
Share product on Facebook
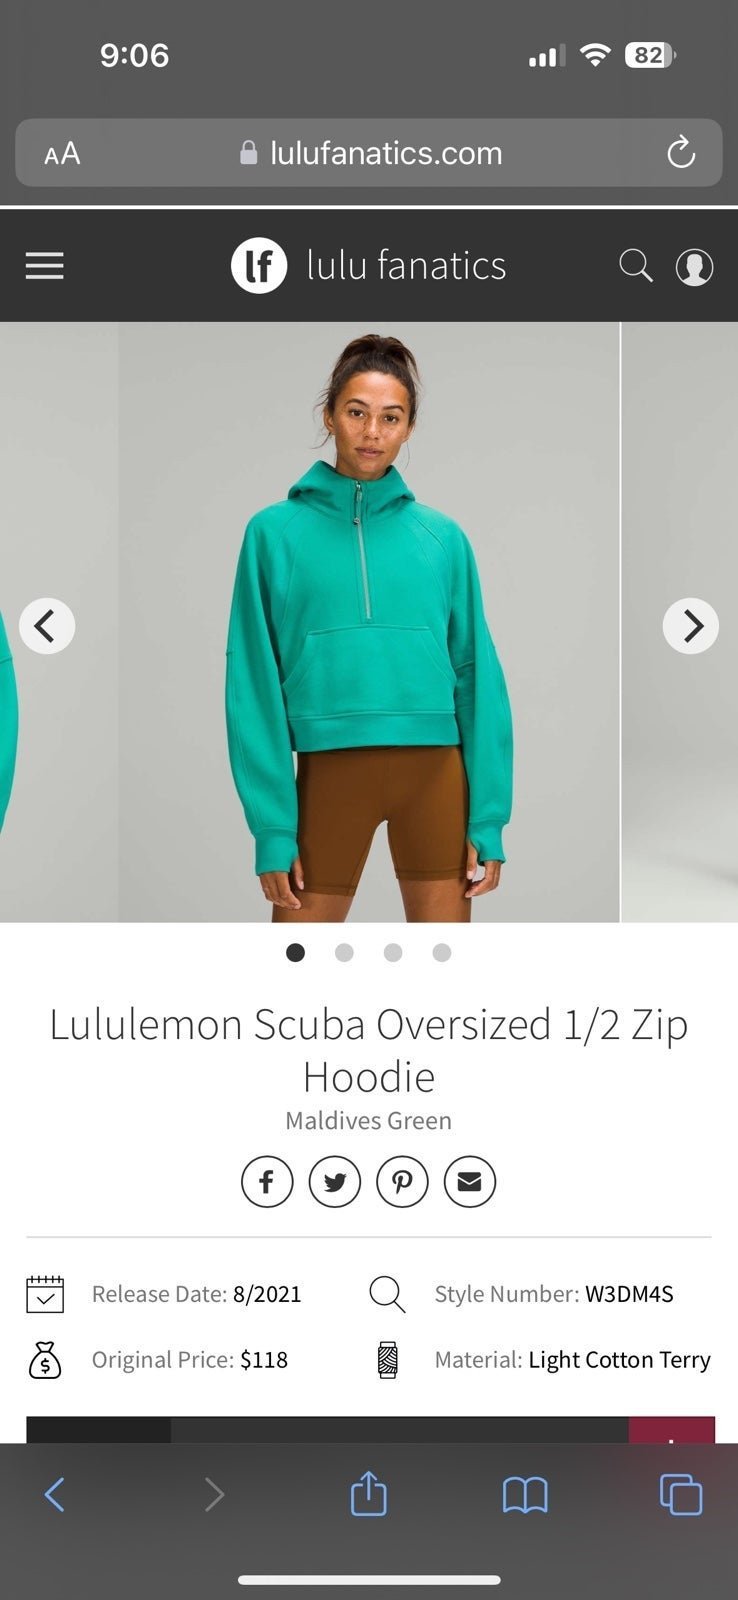point(267,1182)
